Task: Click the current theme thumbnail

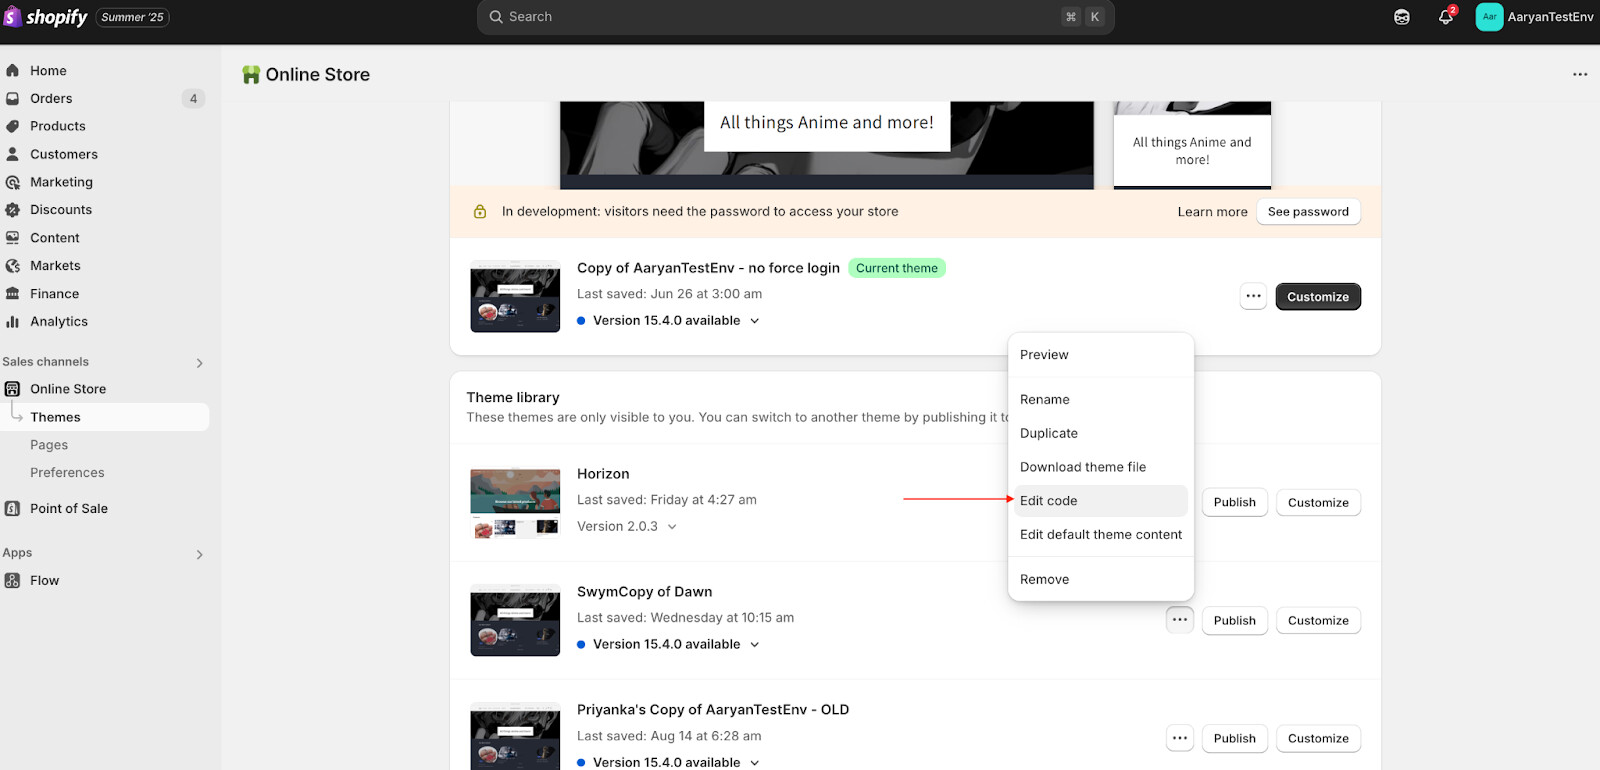Action: (x=515, y=296)
